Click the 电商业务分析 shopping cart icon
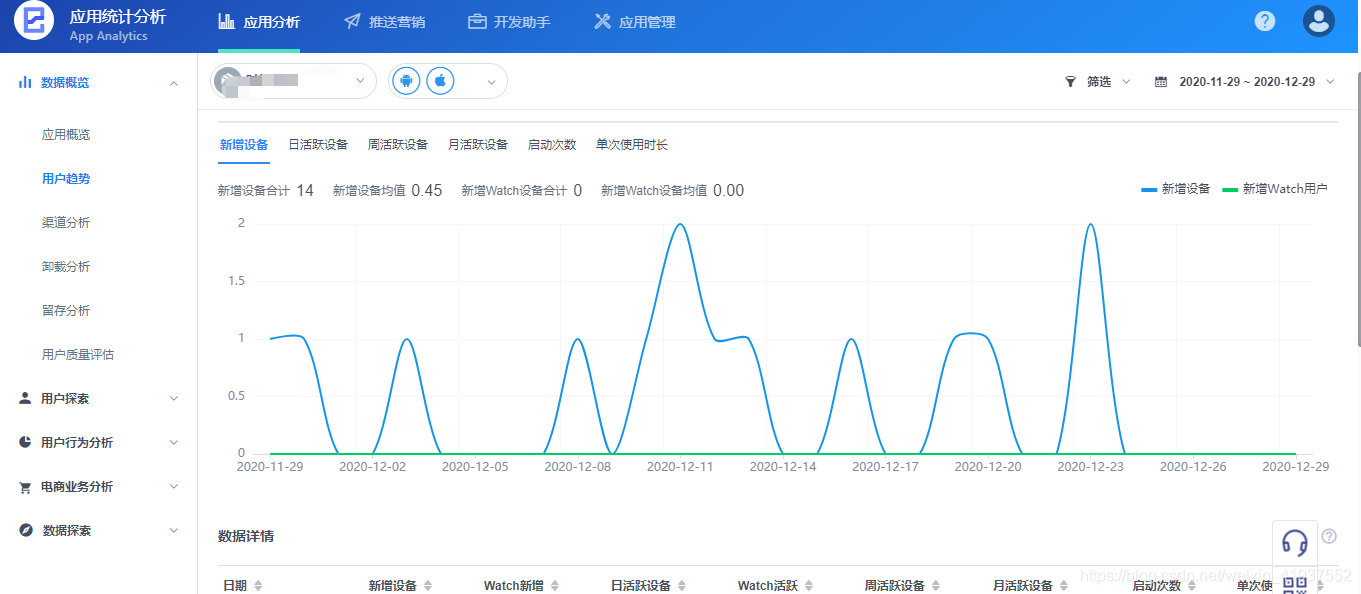Image resolution: width=1361 pixels, height=594 pixels. [25, 487]
